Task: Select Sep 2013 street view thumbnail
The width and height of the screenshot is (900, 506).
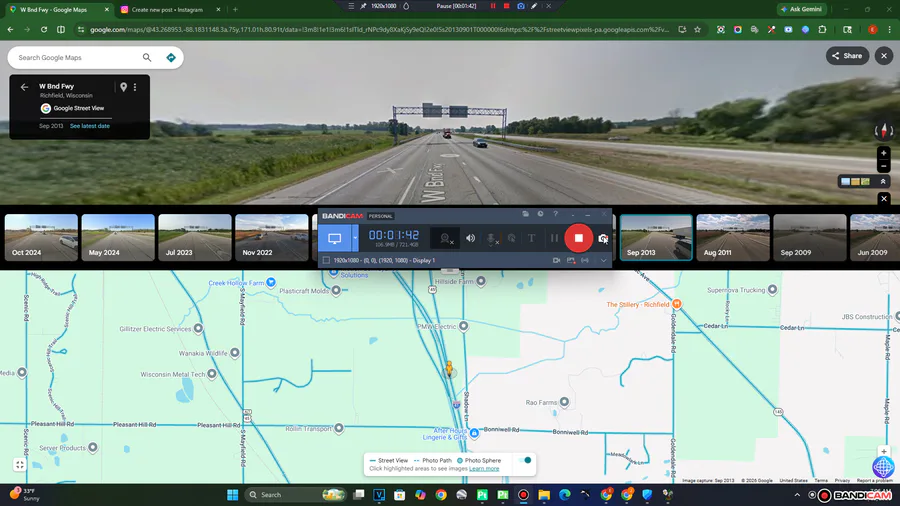Action: point(656,238)
